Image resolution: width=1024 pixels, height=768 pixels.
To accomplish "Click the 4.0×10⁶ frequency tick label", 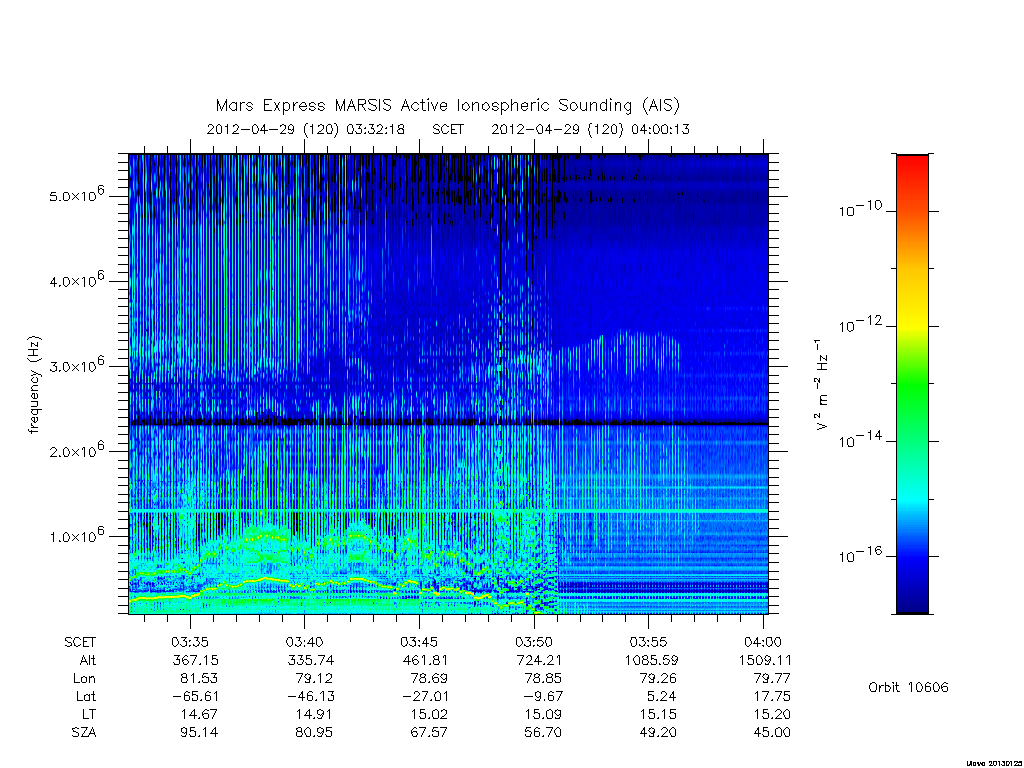I will click(x=76, y=280).
